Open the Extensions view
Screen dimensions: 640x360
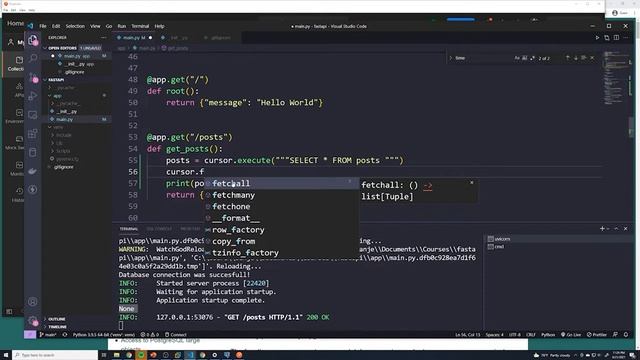pos(33,133)
